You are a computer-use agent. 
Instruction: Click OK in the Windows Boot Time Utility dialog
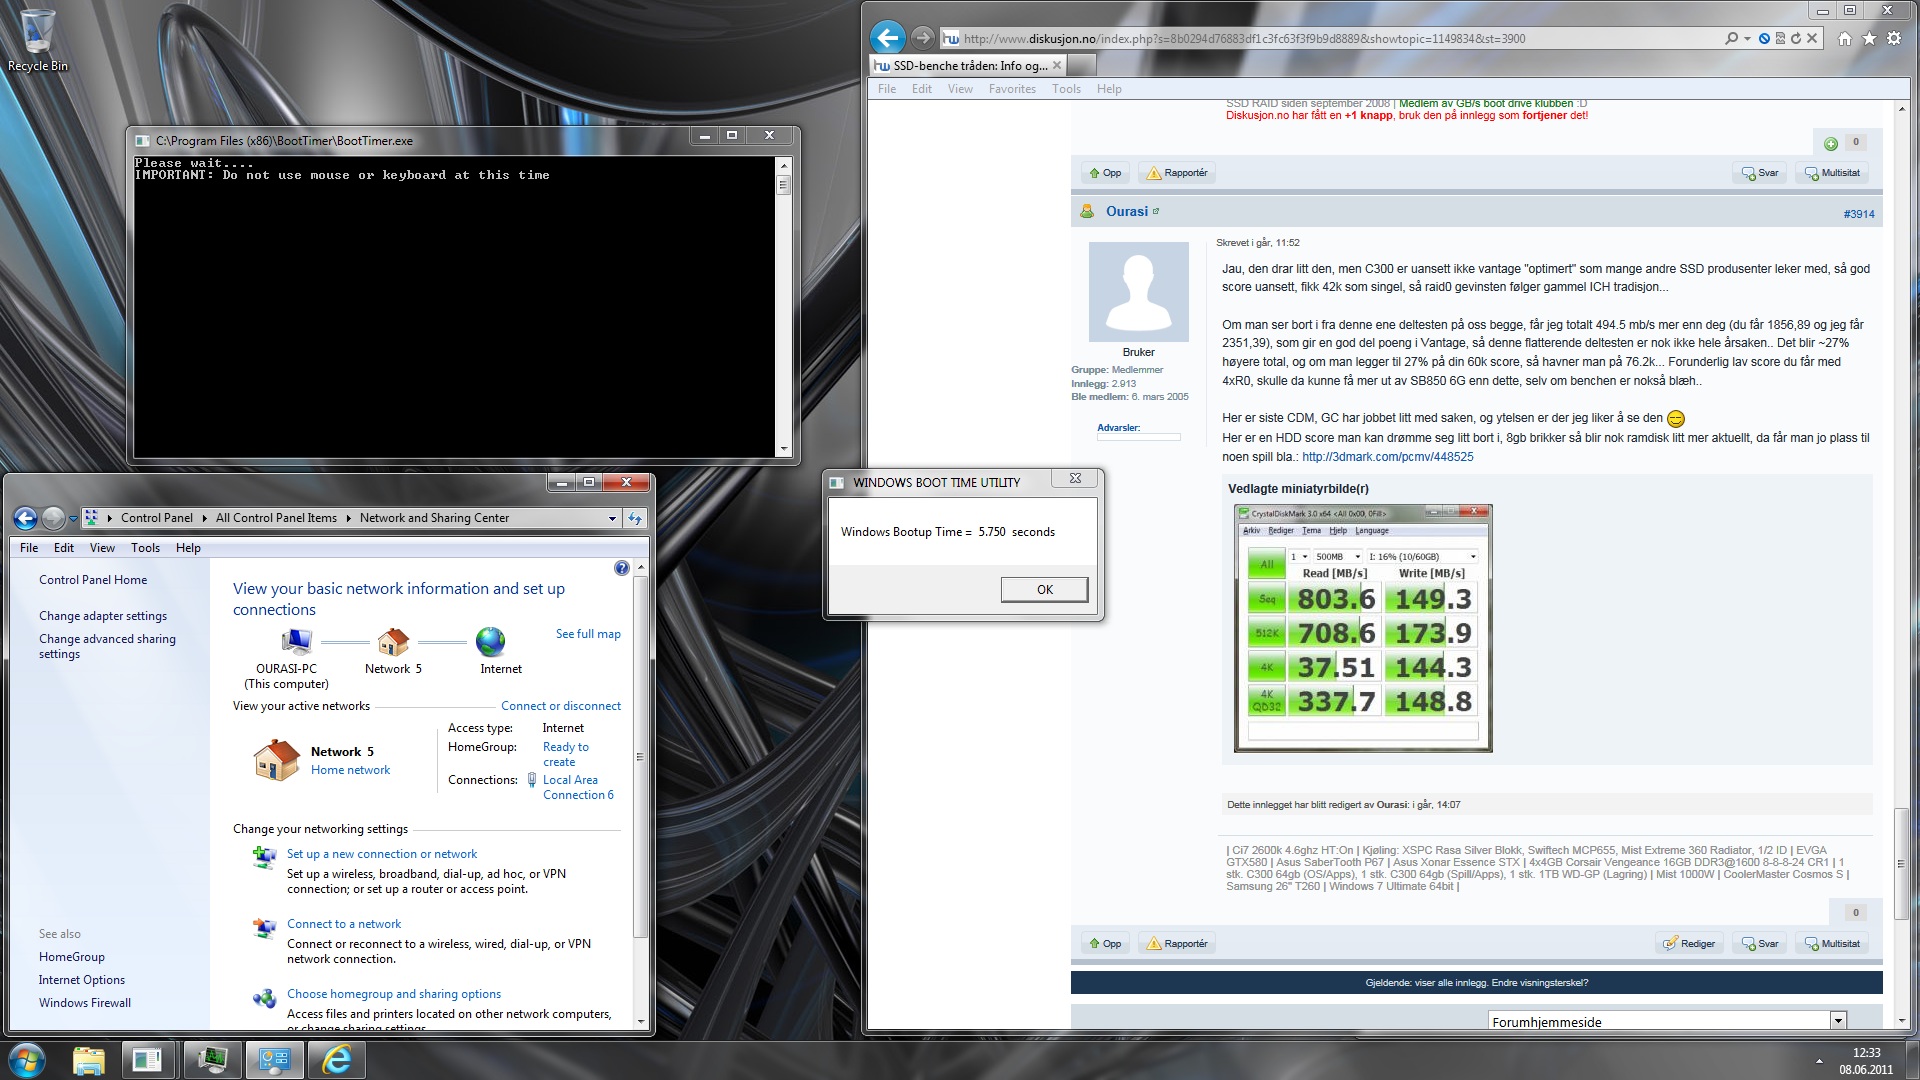tap(1044, 590)
